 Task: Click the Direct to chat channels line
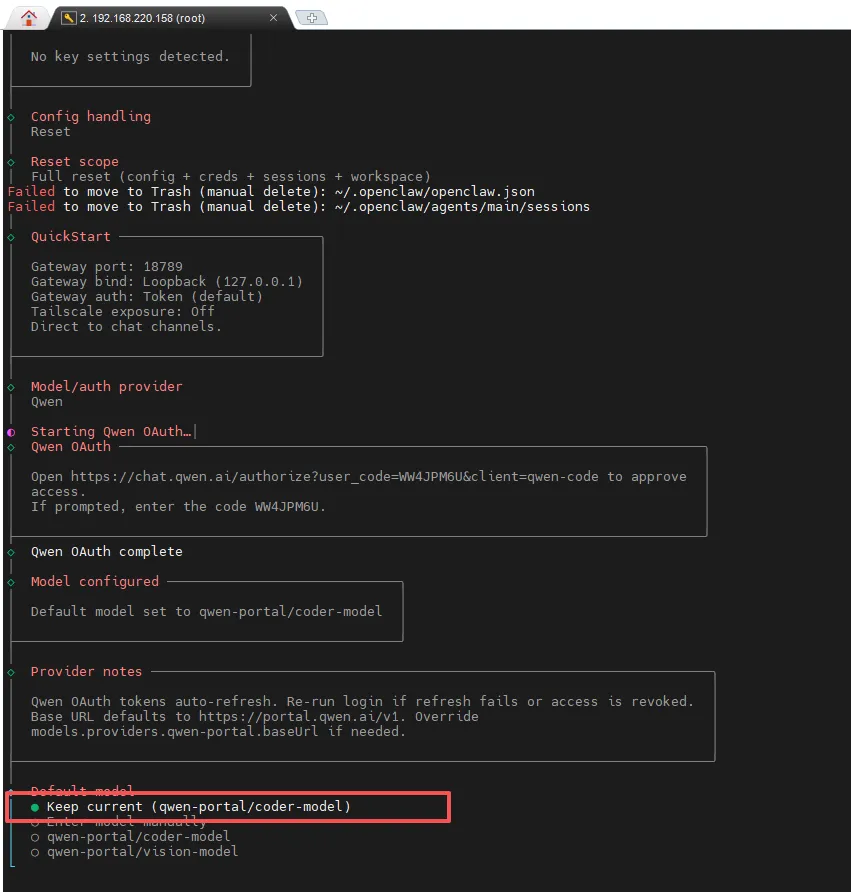[x=126, y=327]
